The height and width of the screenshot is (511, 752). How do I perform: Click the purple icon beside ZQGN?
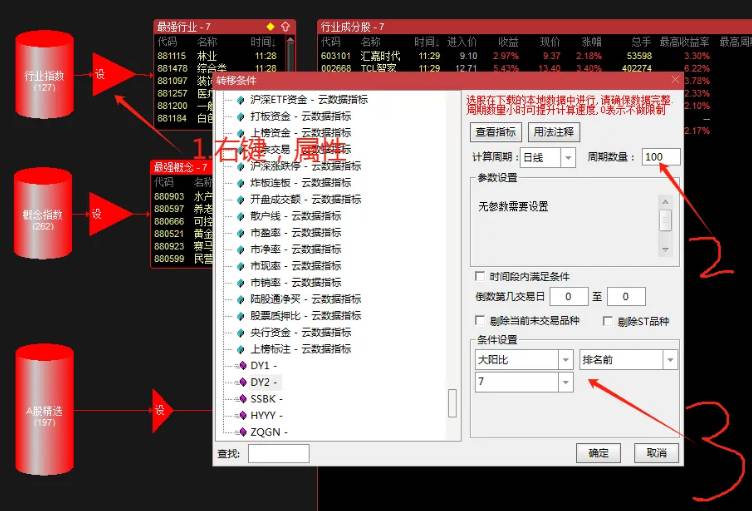click(x=243, y=432)
